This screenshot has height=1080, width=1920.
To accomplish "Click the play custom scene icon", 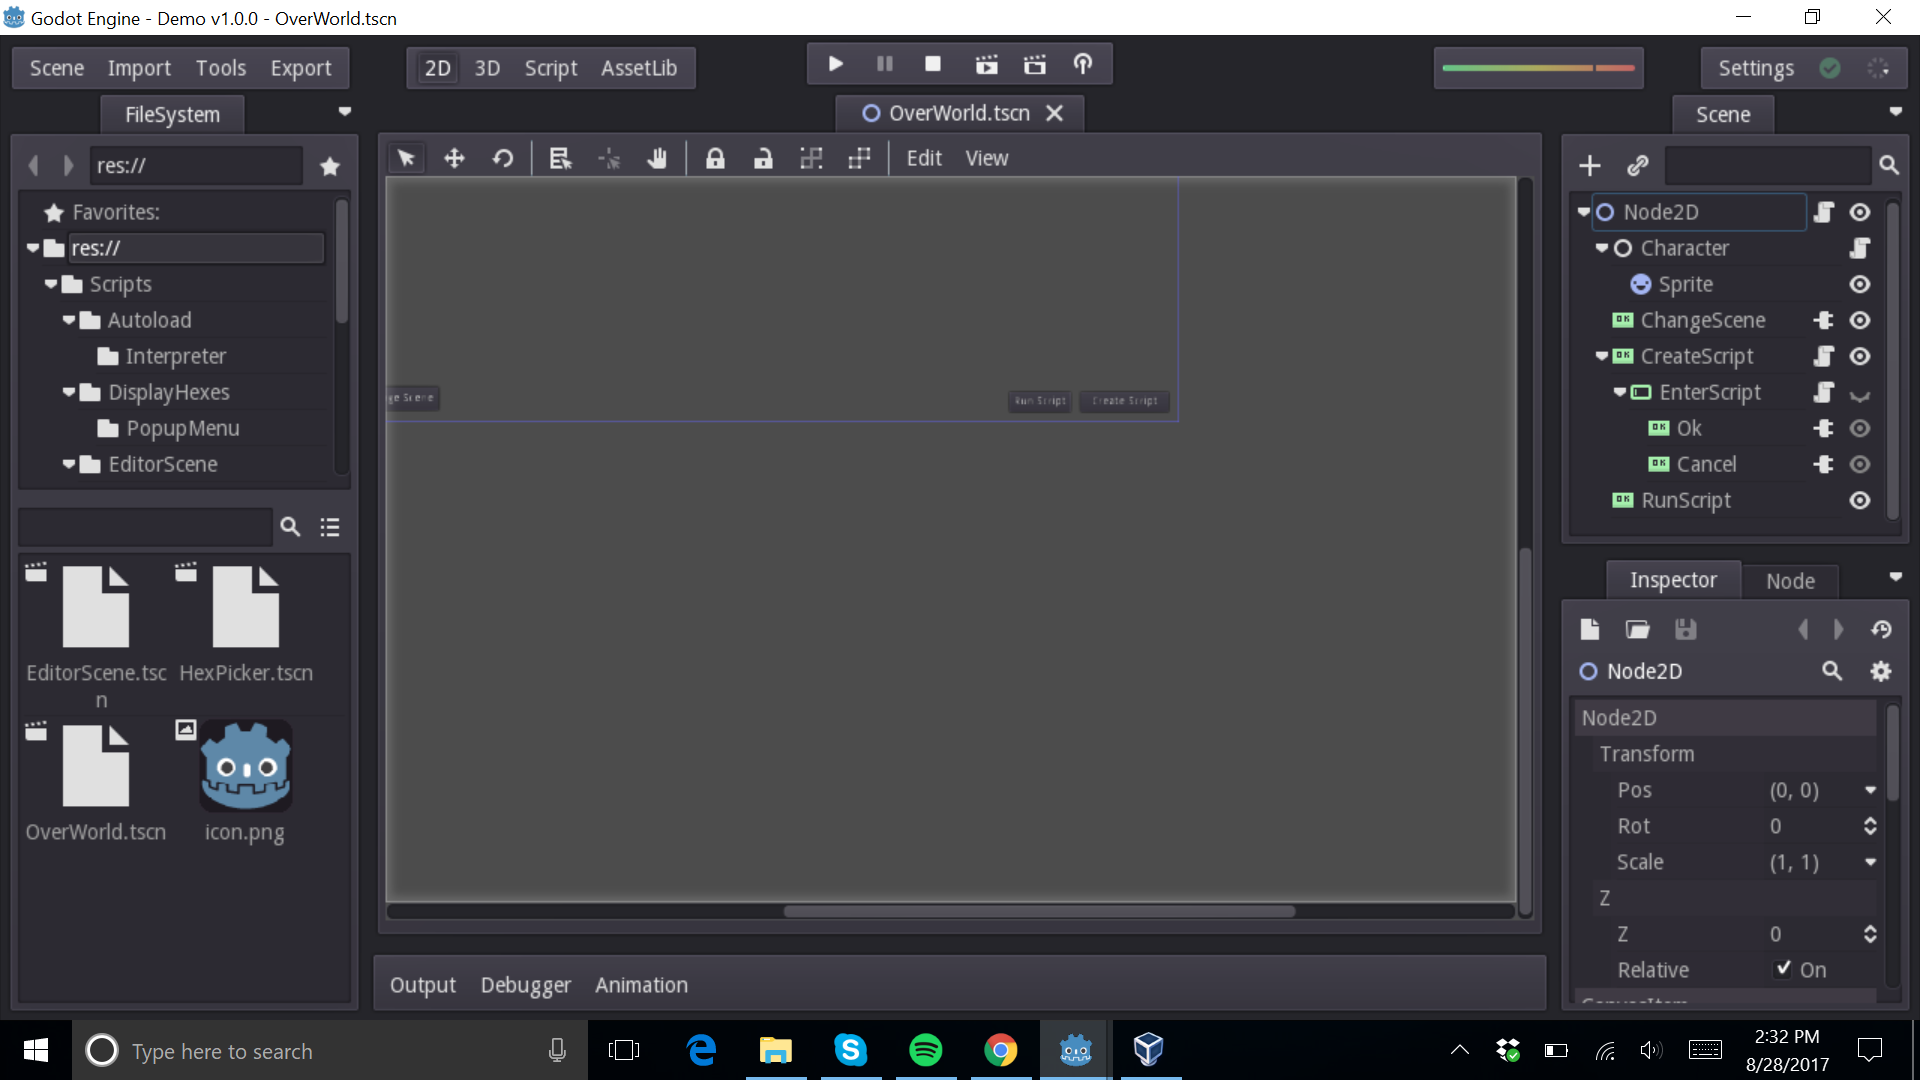I will coord(1034,65).
